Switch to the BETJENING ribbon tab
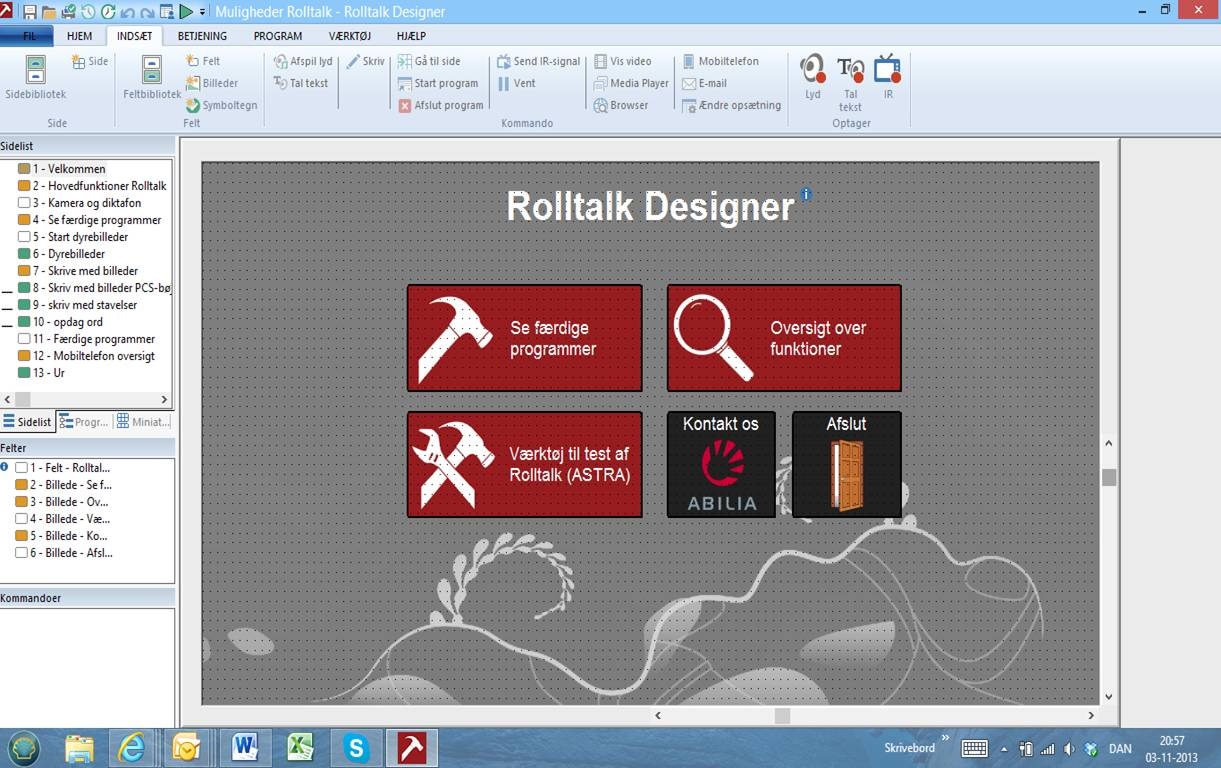The width and height of the screenshot is (1221, 768). (202, 36)
